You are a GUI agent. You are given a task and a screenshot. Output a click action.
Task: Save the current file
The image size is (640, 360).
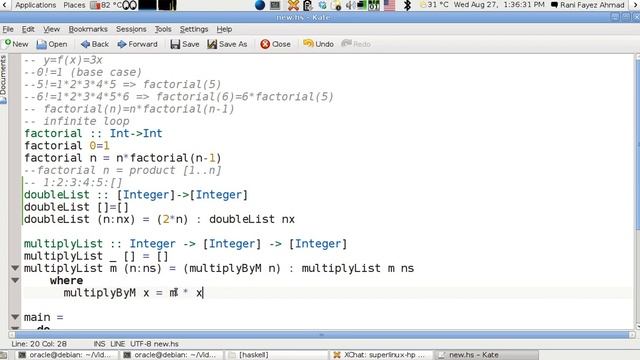pyautogui.click(x=185, y=44)
